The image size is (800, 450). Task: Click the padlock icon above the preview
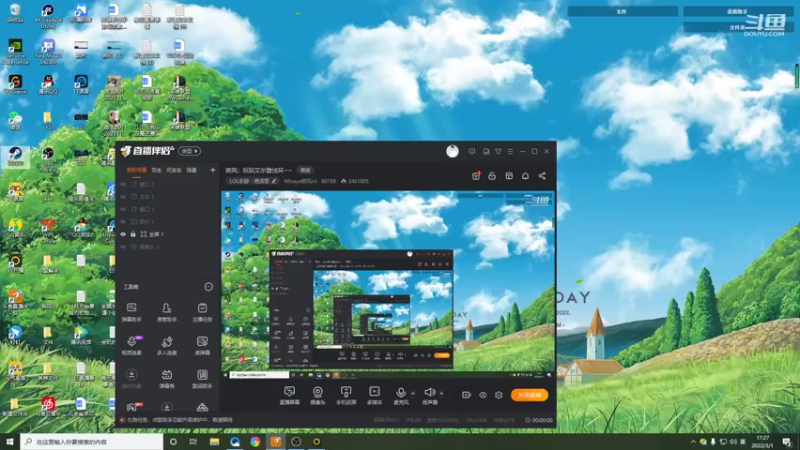(492, 176)
